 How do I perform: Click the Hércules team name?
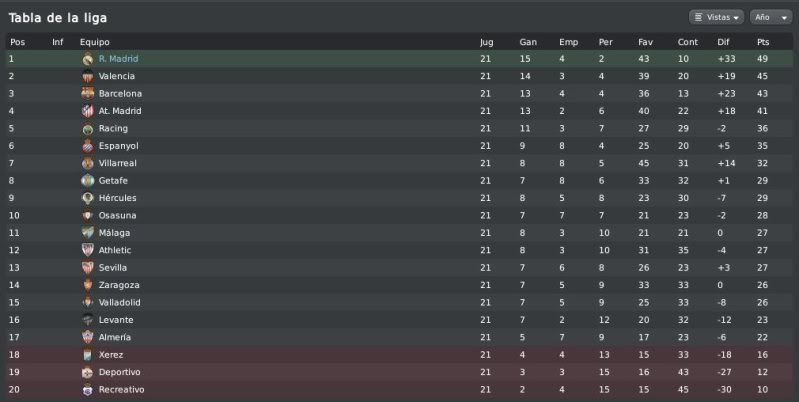pos(118,198)
